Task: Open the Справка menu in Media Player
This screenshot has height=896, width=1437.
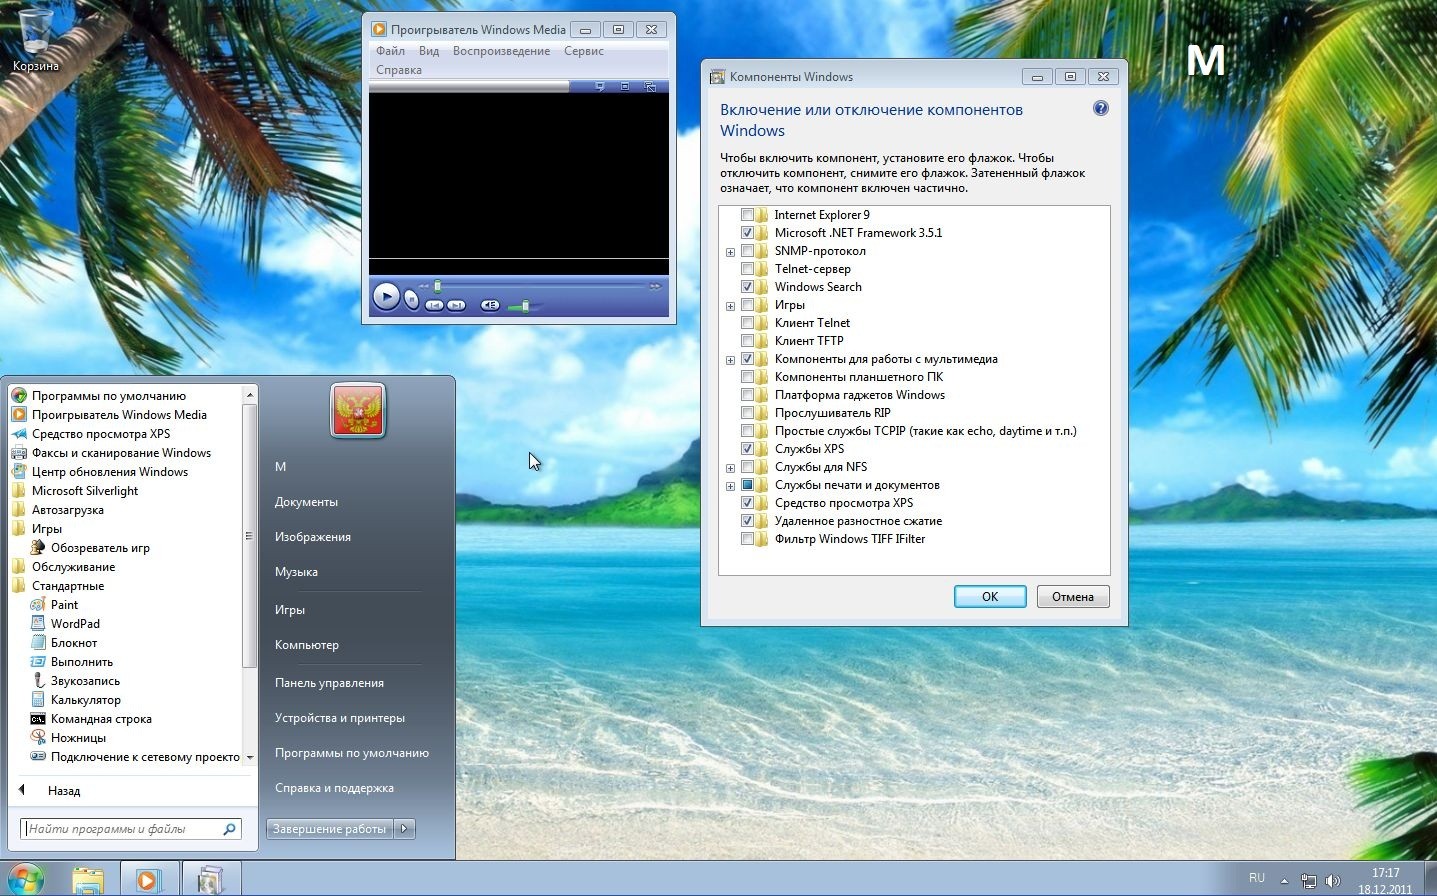Action: click(399, 70)
